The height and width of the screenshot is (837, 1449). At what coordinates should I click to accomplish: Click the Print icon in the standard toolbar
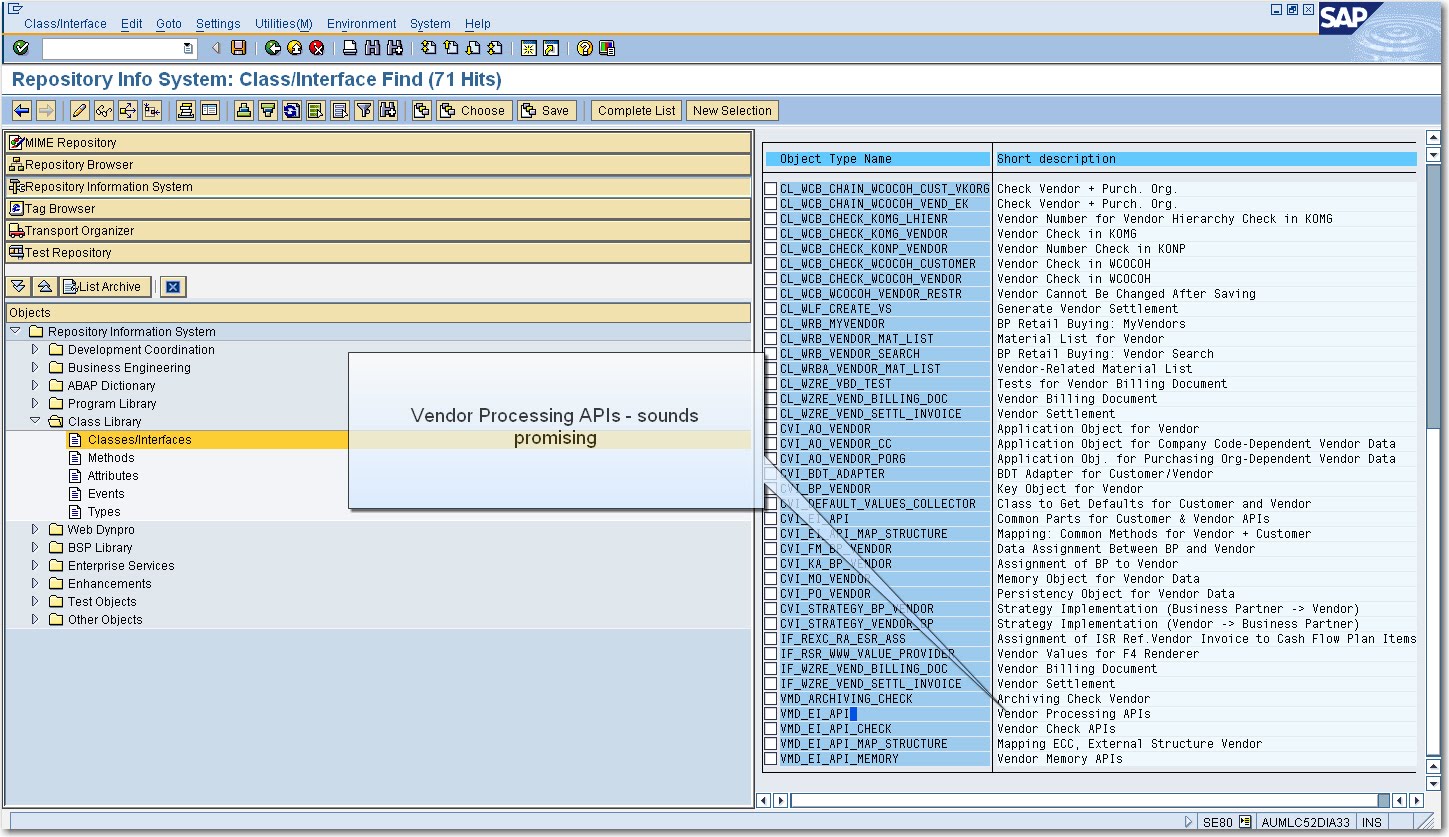tap(350, 48)
